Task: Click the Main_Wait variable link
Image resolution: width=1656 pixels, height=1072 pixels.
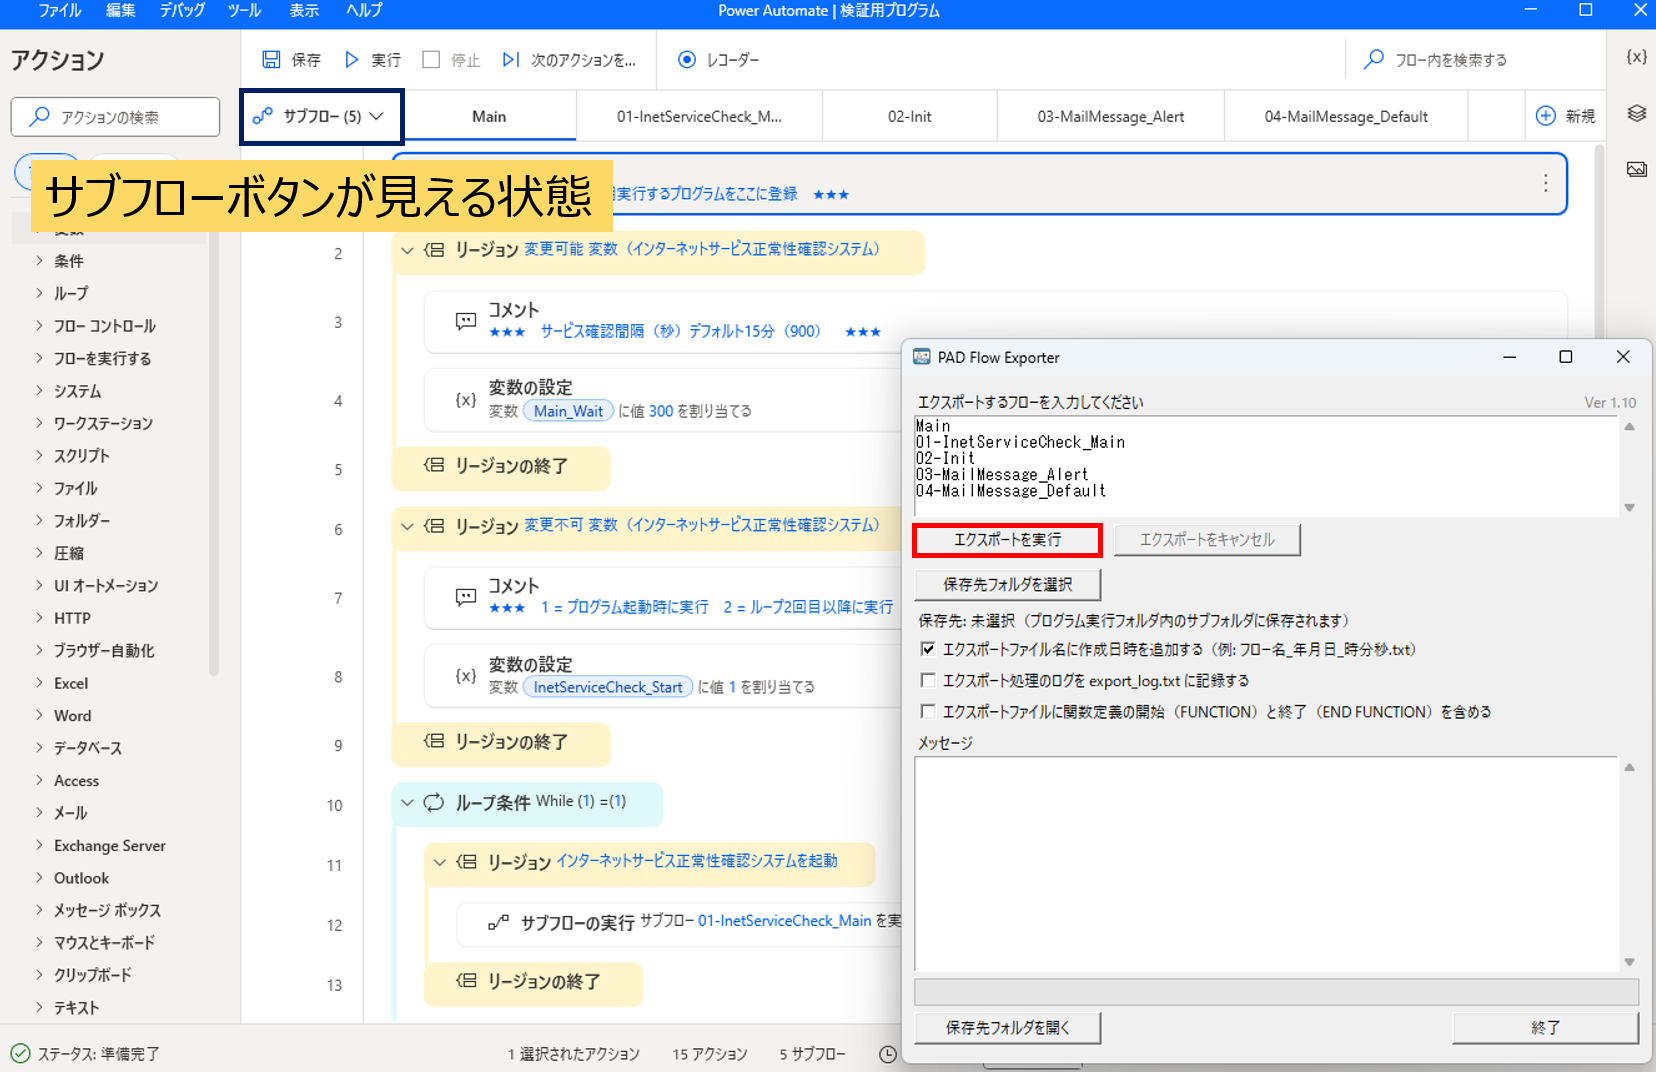Action: [568, 411]
